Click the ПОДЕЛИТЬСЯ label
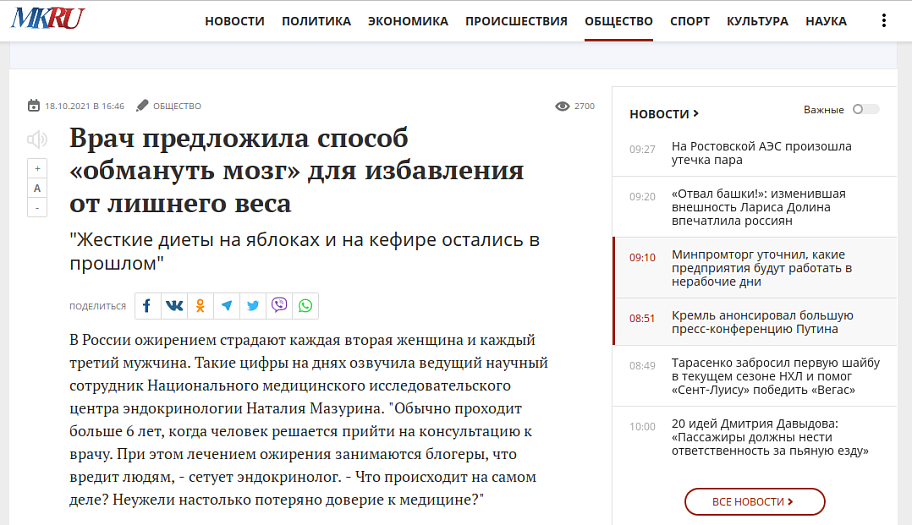 point(98,306)
